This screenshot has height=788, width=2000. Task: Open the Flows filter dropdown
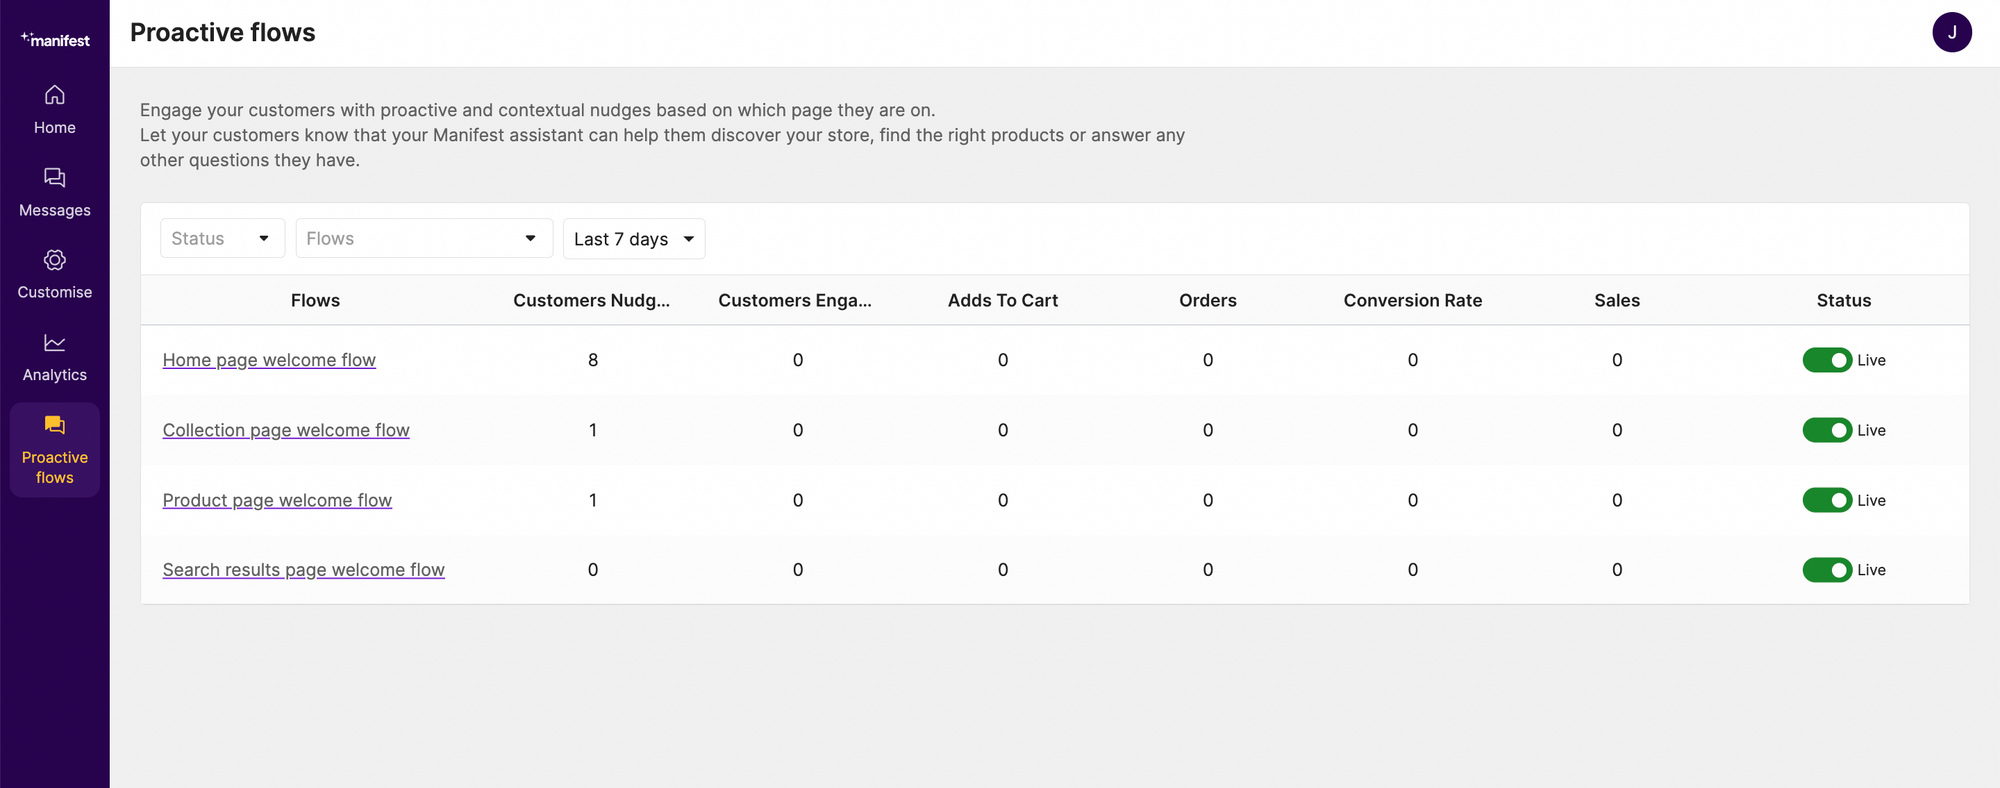click(x=424, y=239)
